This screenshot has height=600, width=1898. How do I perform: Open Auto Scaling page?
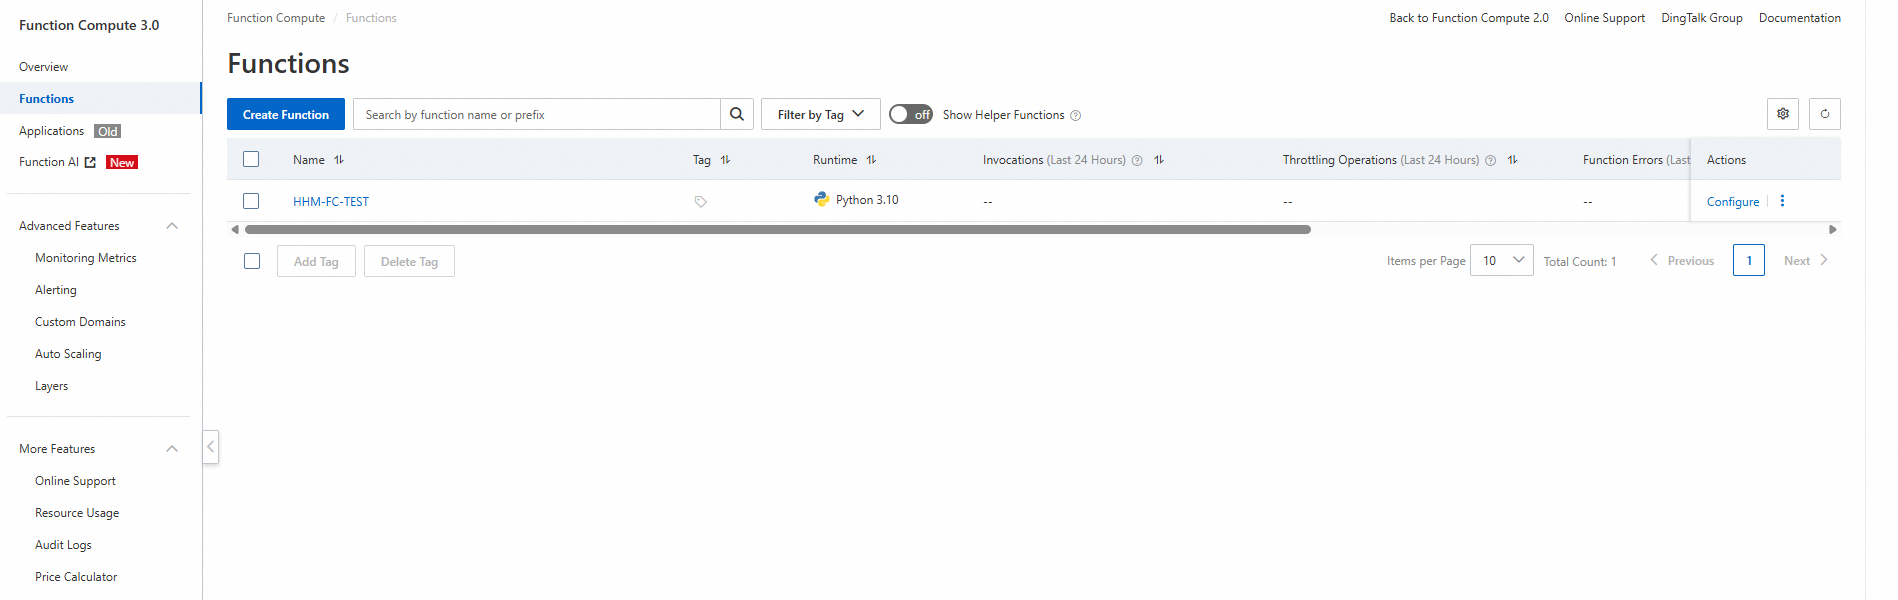68,354
